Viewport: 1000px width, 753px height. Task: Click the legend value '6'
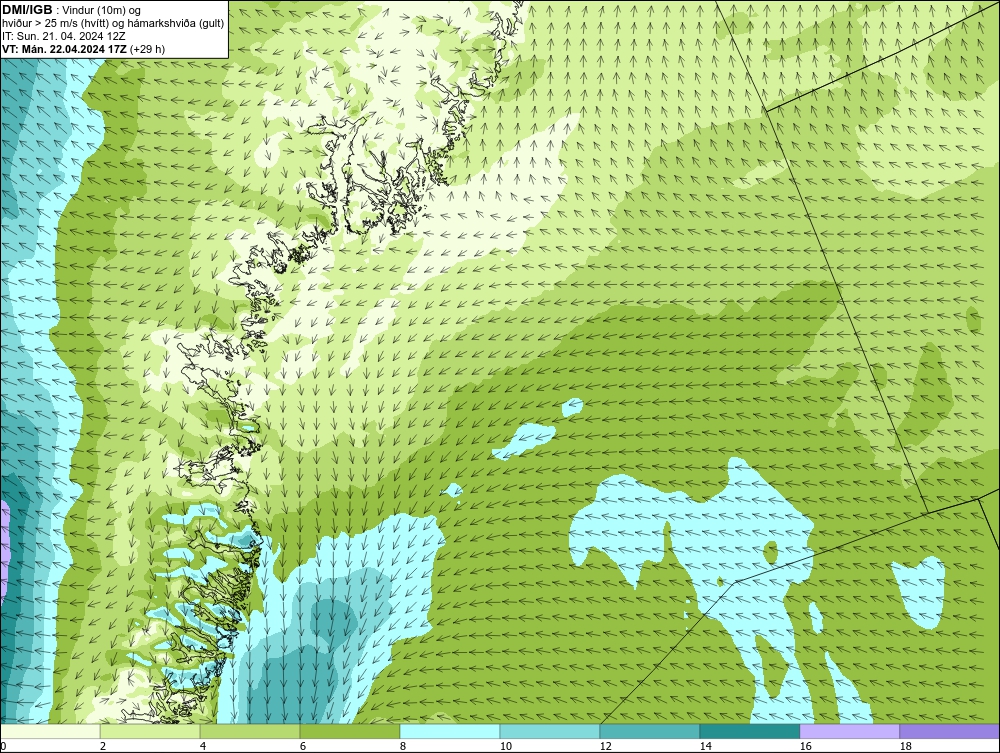tap(302, 746)
